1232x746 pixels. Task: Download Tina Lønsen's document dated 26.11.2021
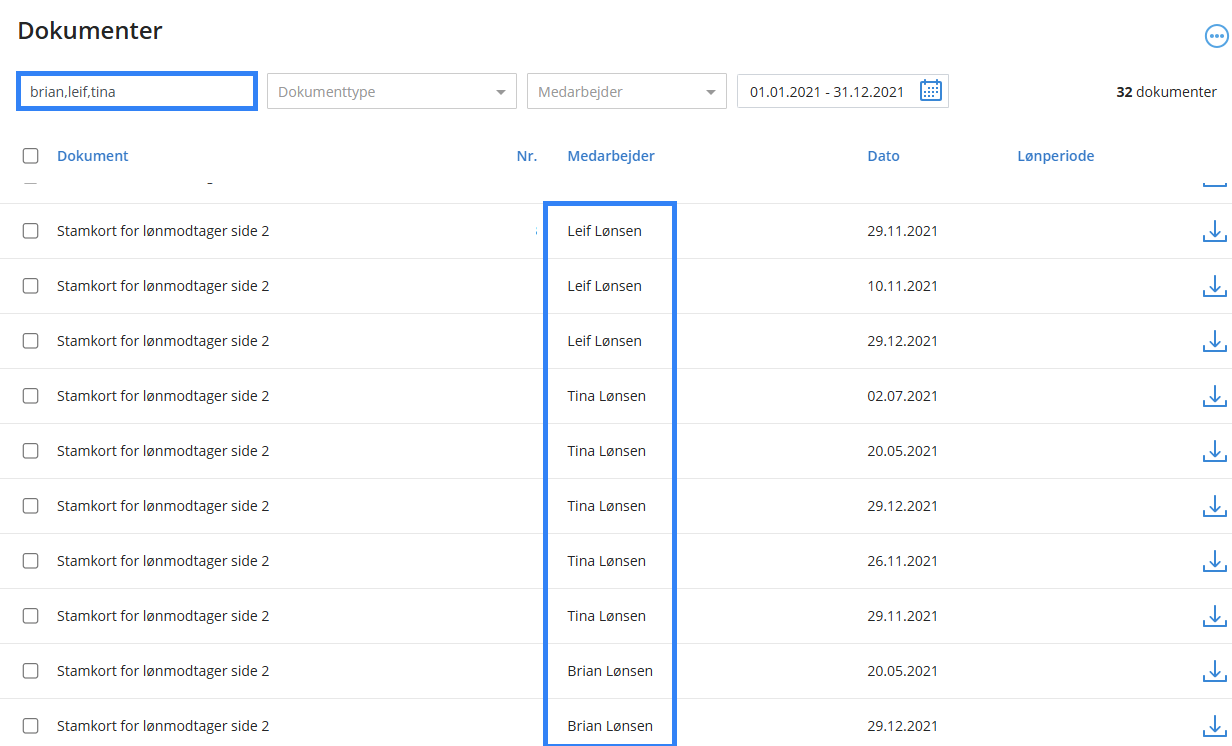click(x=1213, y=561)
